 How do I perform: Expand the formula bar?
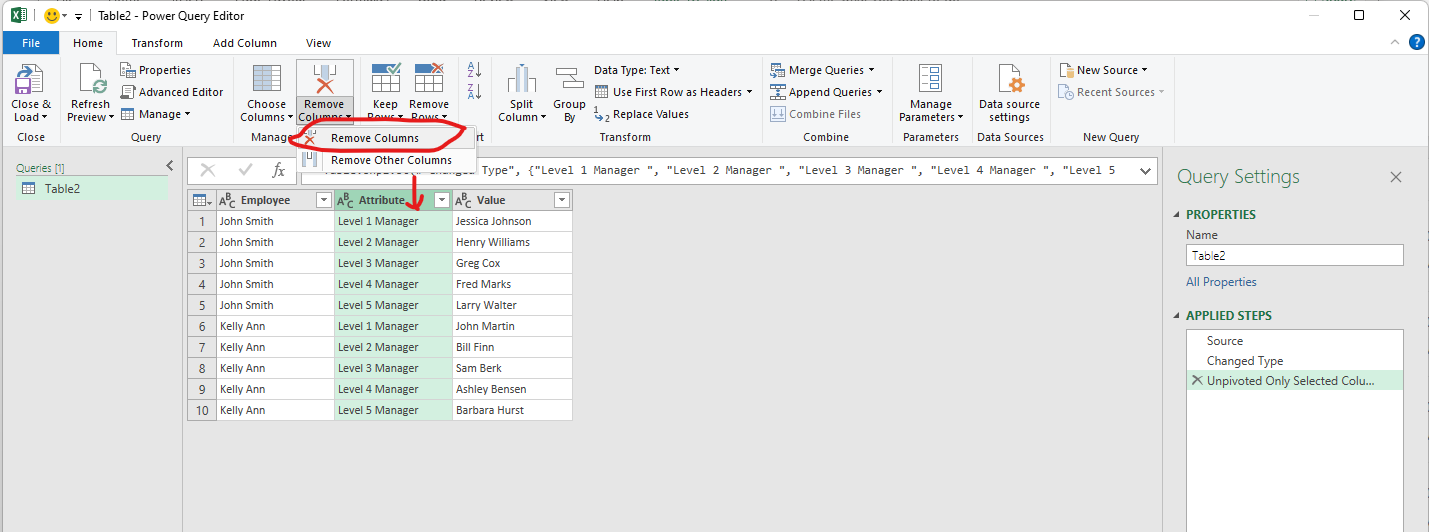pyautogui.click(x=1145, y=171)
